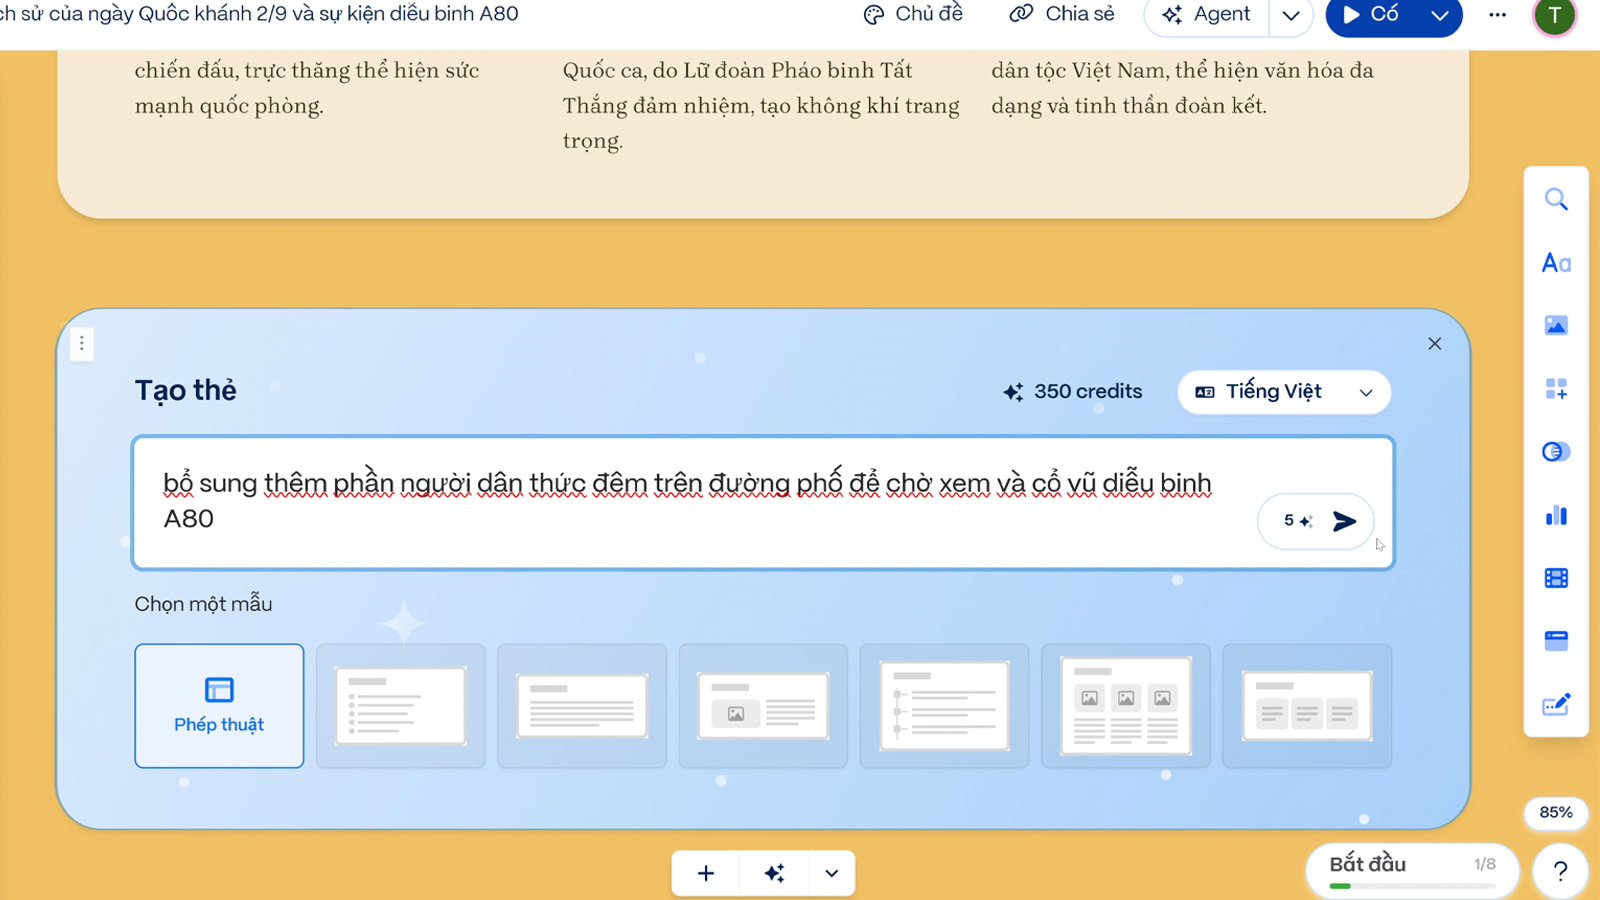Send the prompt with the arrow icon
This screenshot has height=900, width=1600.
(x=1344, y=521)
